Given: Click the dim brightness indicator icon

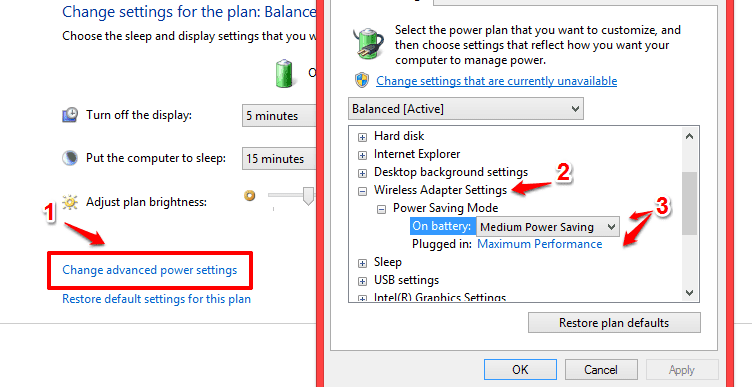Looking at the screenshot, I should pos(249,196).
